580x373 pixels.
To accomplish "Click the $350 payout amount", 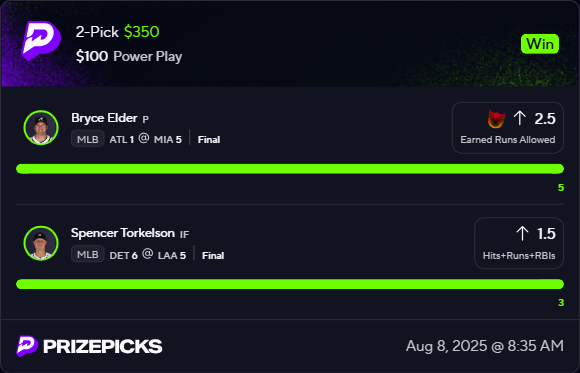I will [141, 32].
